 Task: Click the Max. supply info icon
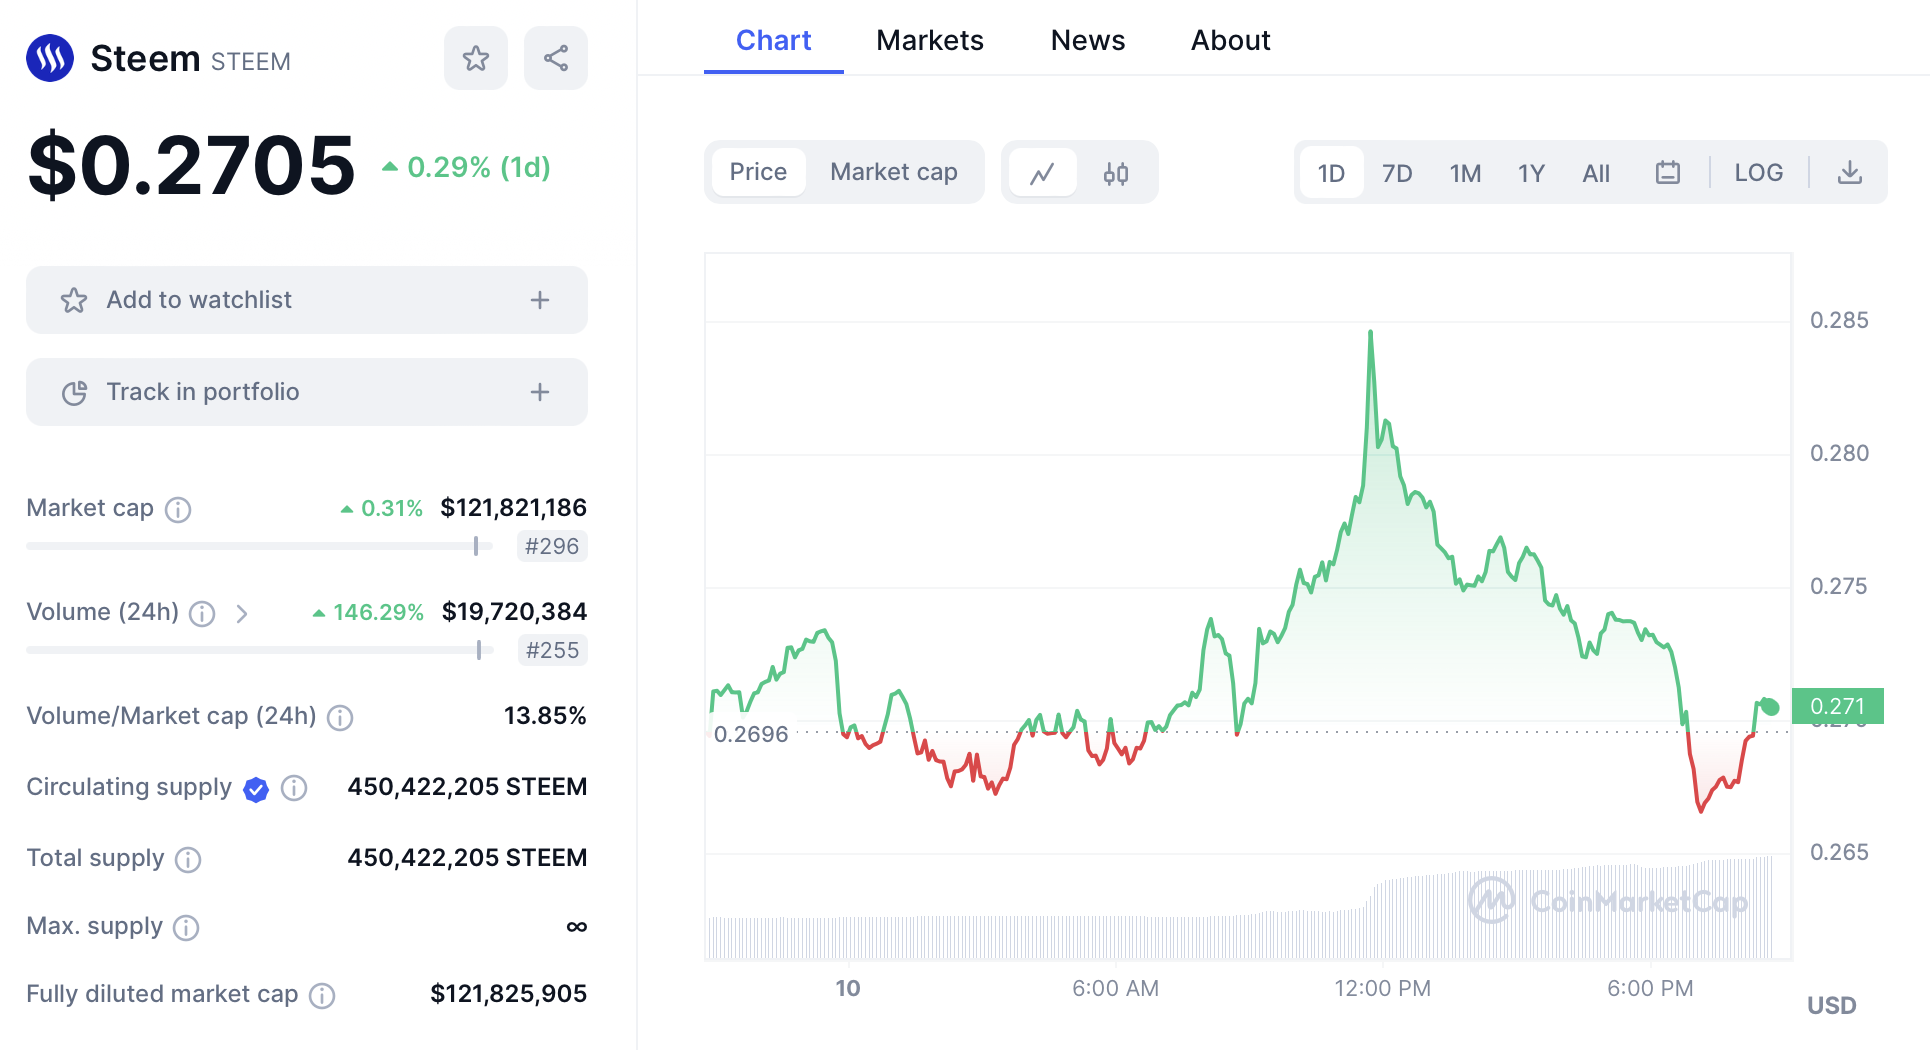click(x=186, y=928)
